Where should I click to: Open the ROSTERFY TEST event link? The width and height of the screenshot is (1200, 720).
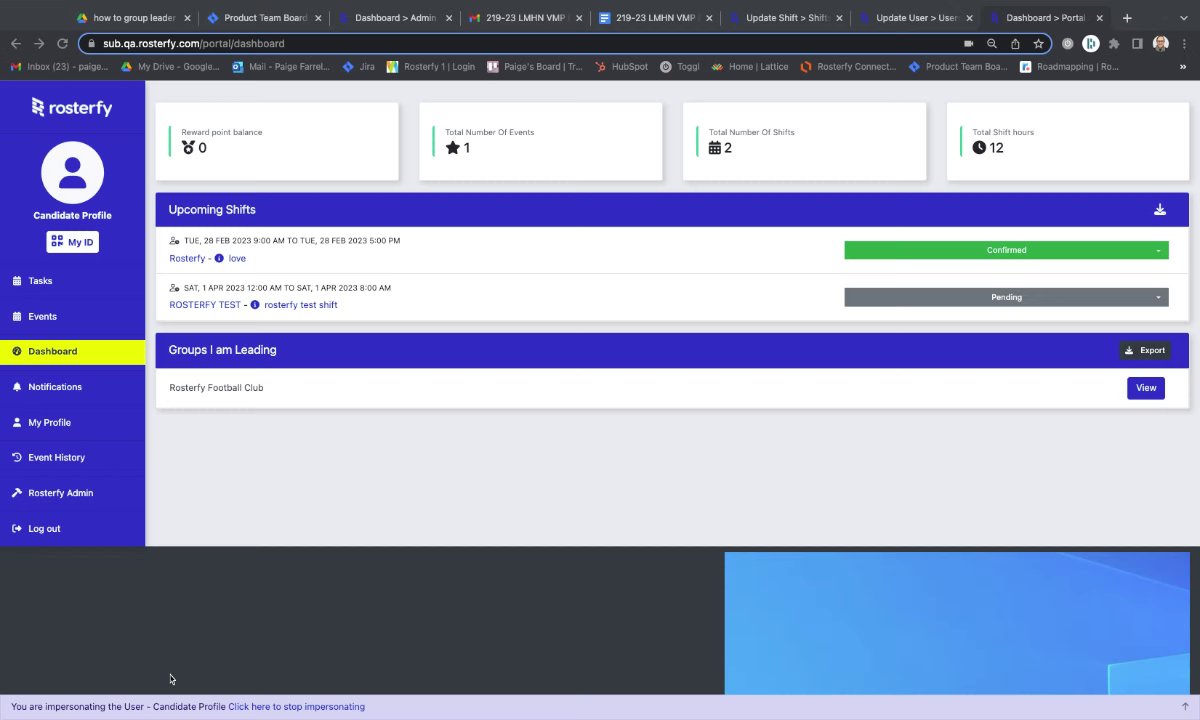205,305
